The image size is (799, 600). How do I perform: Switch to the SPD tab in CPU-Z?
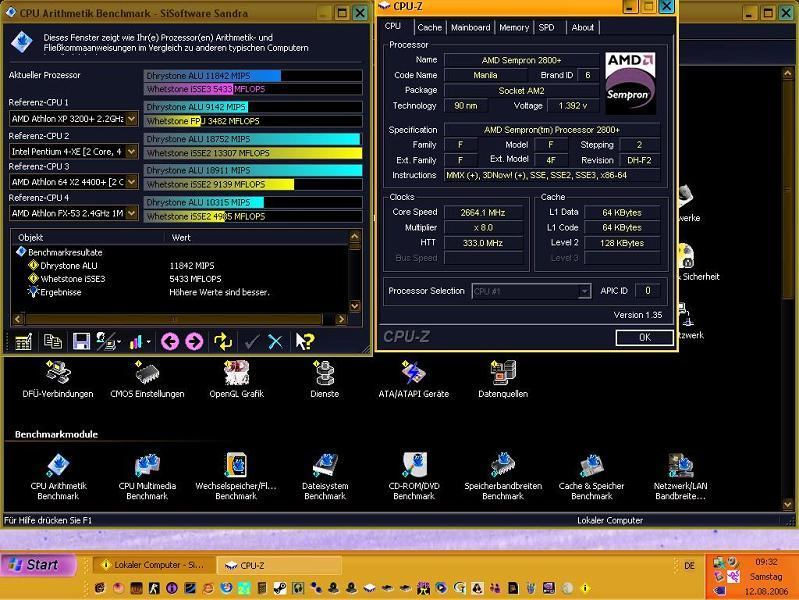click(546, 28)
